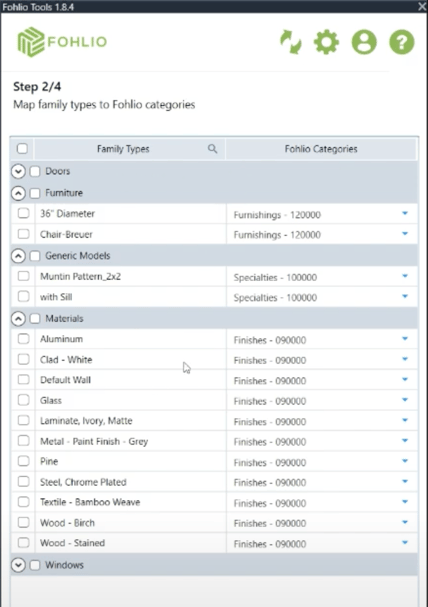
Task: Expand the Doors group
Action: coord(18,171)
